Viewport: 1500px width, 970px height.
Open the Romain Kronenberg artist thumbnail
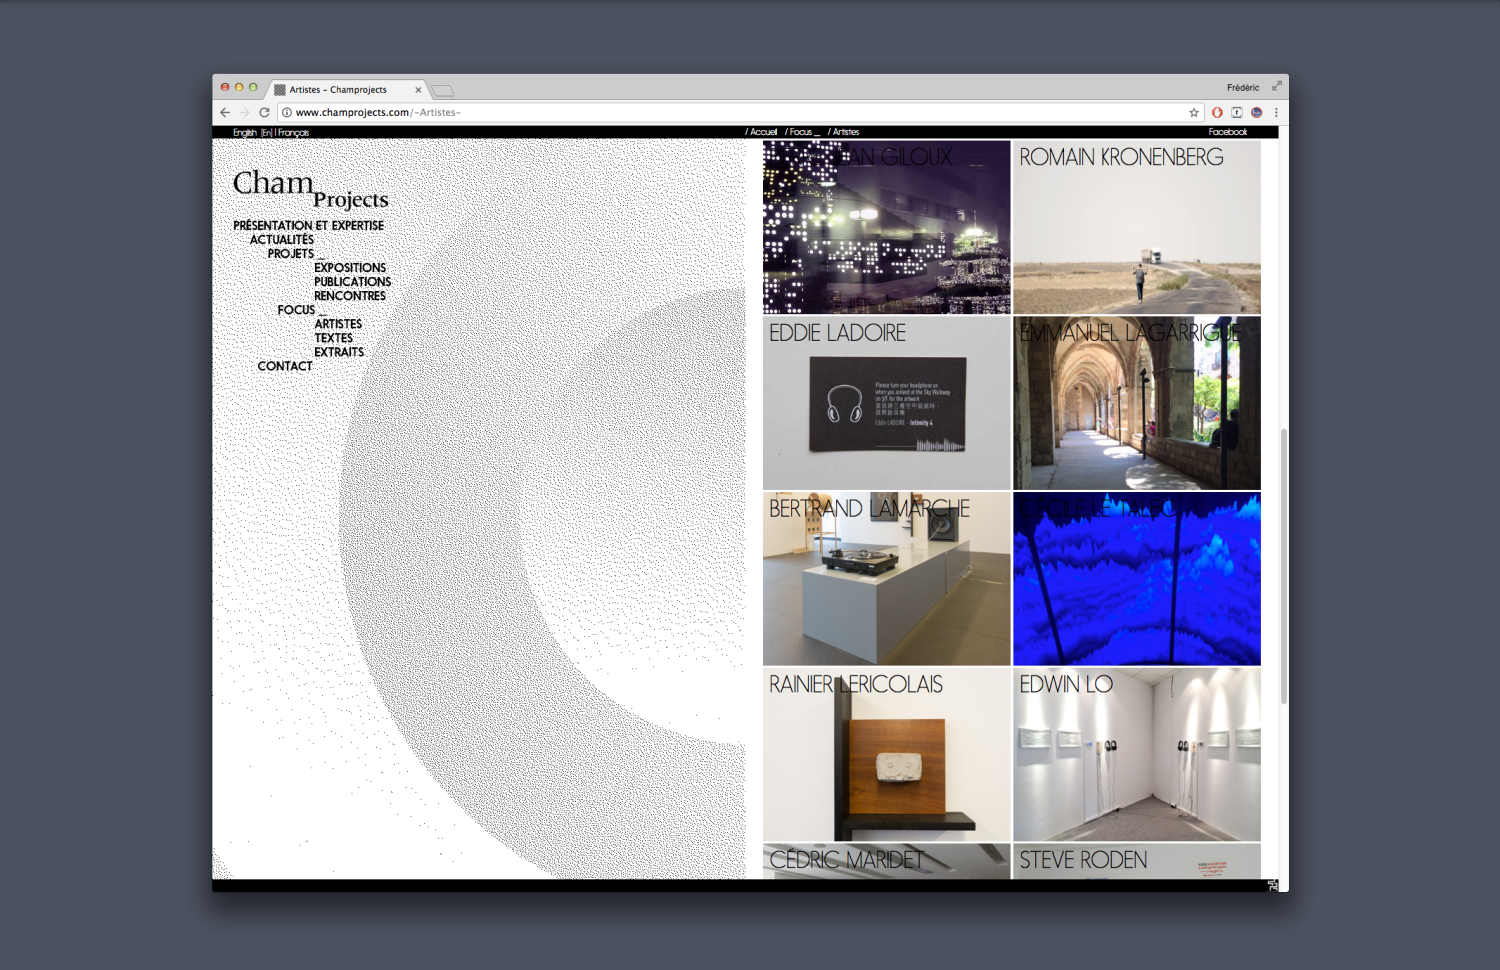[x=1137, y=227]
